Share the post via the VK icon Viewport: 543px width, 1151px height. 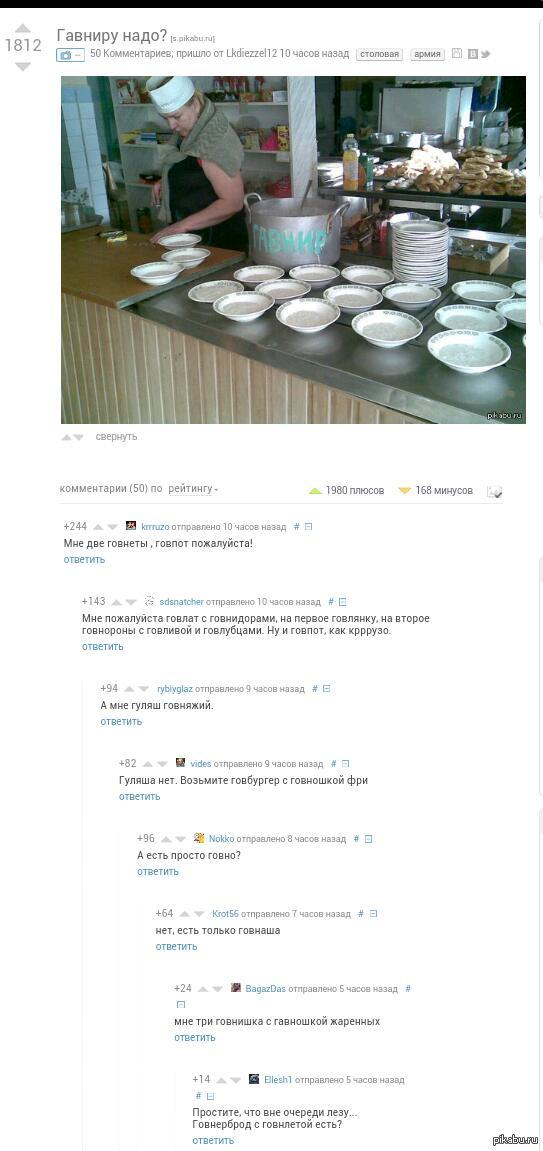pos(473,54)
